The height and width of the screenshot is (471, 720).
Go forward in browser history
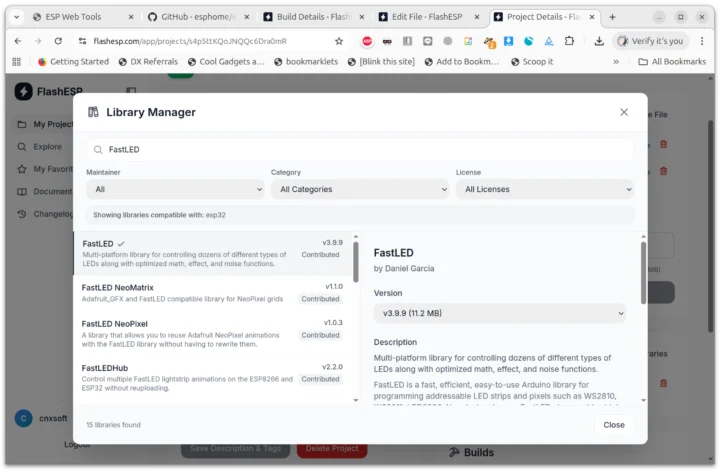(38, 41)
